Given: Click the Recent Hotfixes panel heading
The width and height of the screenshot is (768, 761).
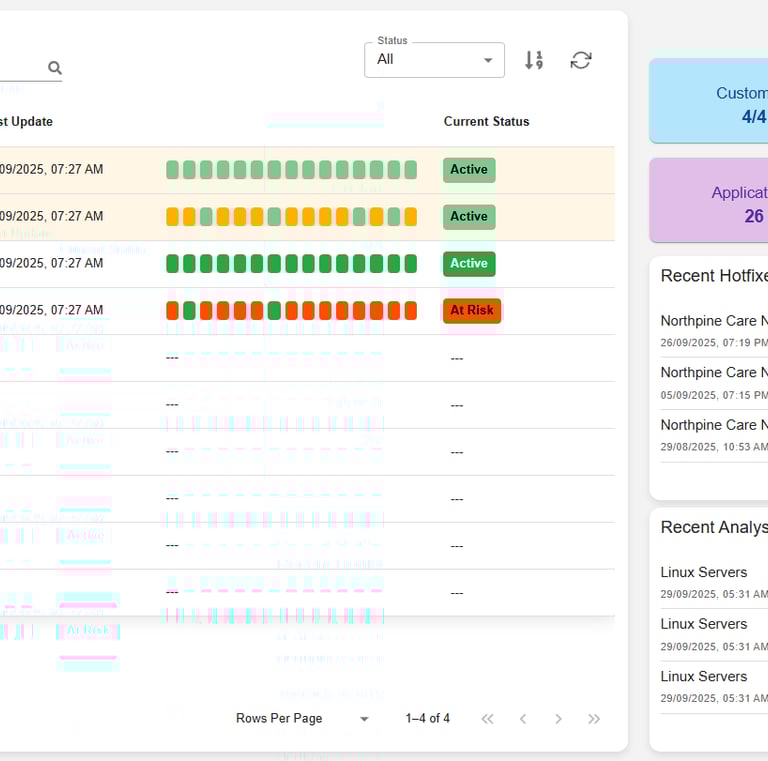Looking at the screenshot, I should point(714,276).
